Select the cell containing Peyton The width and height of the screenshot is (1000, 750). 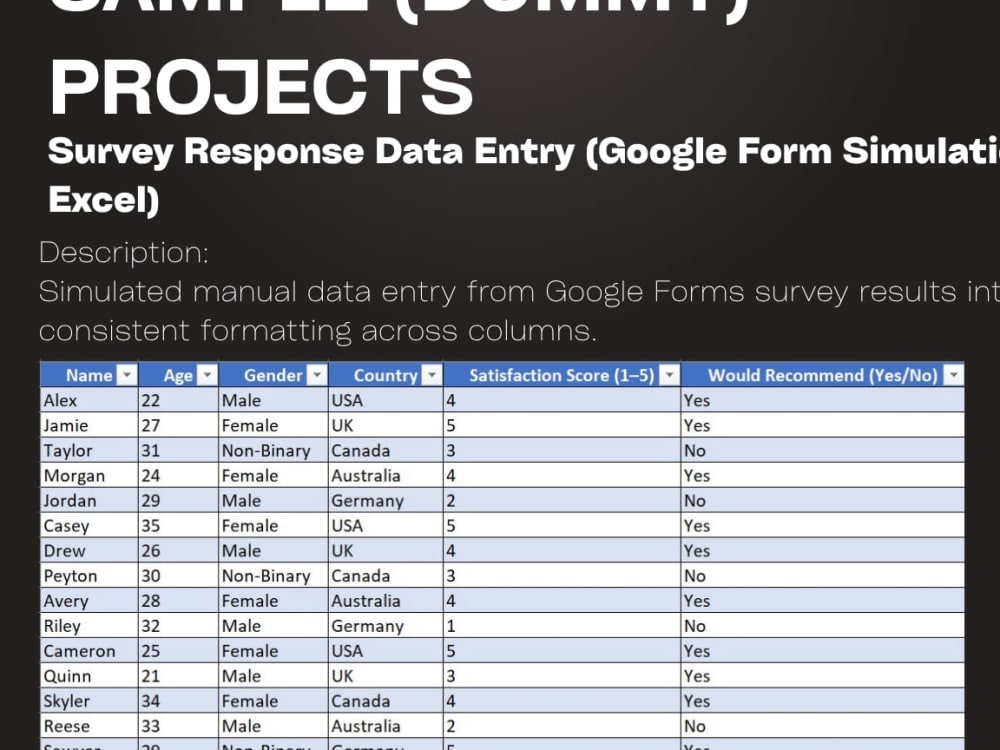click(x=89, y=576)
